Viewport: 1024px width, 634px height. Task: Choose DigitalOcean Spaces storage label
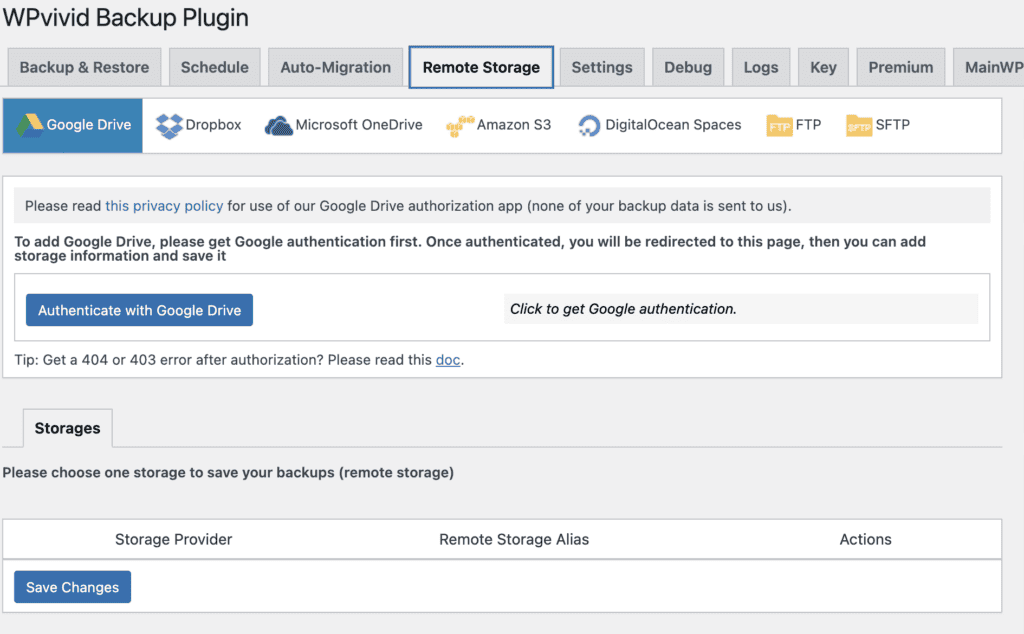pos(673,125)
